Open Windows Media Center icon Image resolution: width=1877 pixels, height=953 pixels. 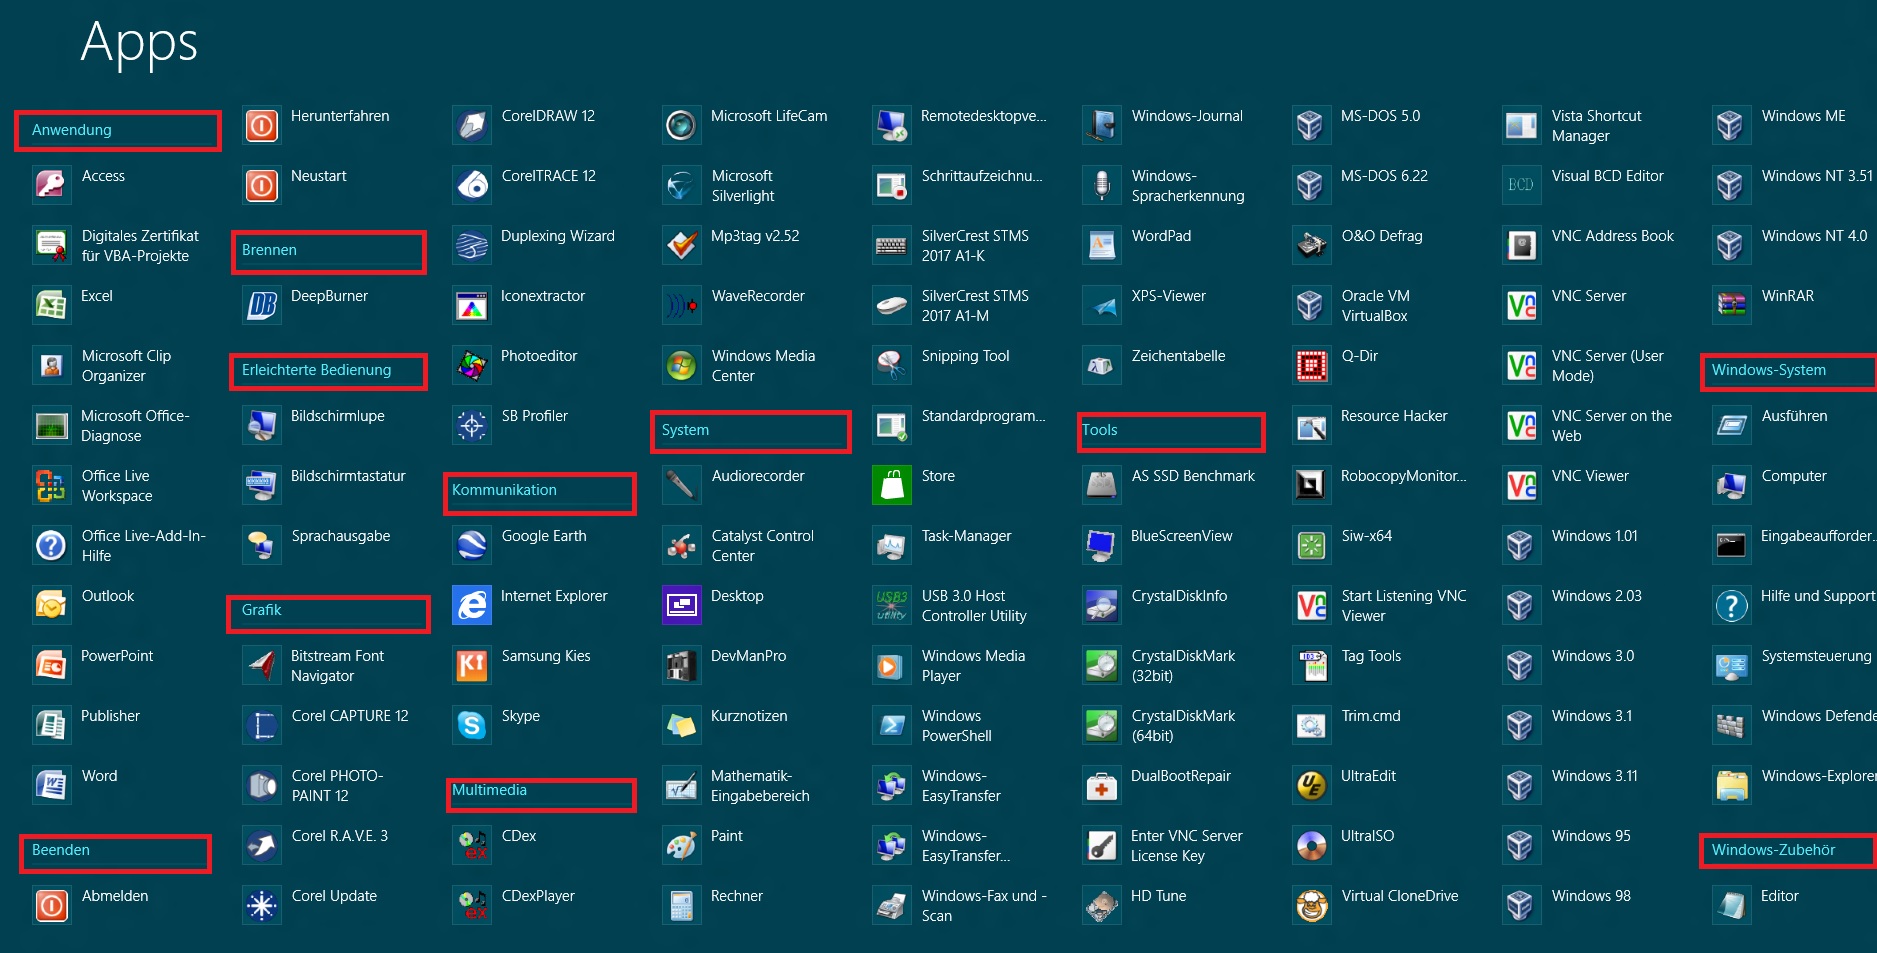[x=681, y=365]
